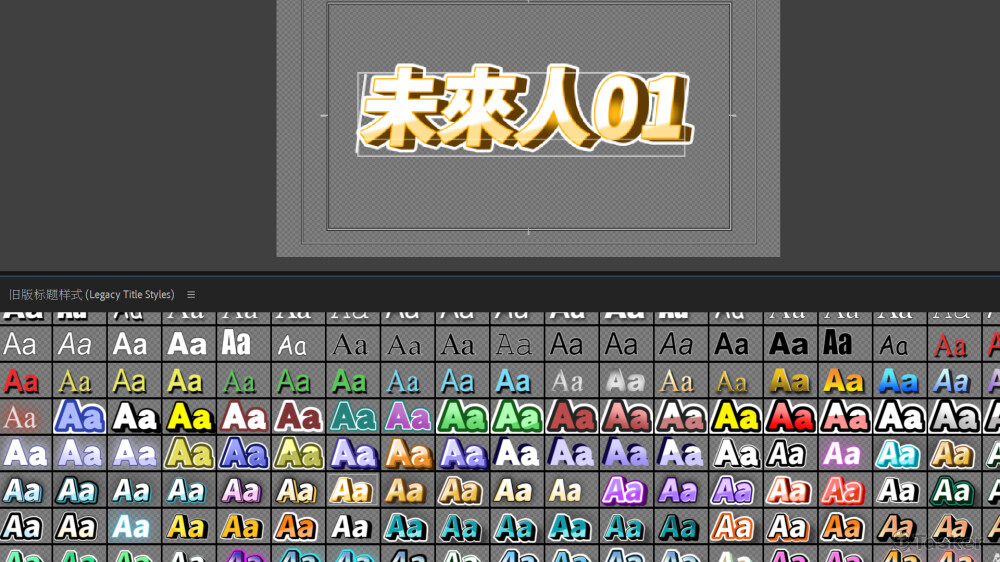
Task: Click the golden 未來人01 title text
Action: tap(524, 110)
